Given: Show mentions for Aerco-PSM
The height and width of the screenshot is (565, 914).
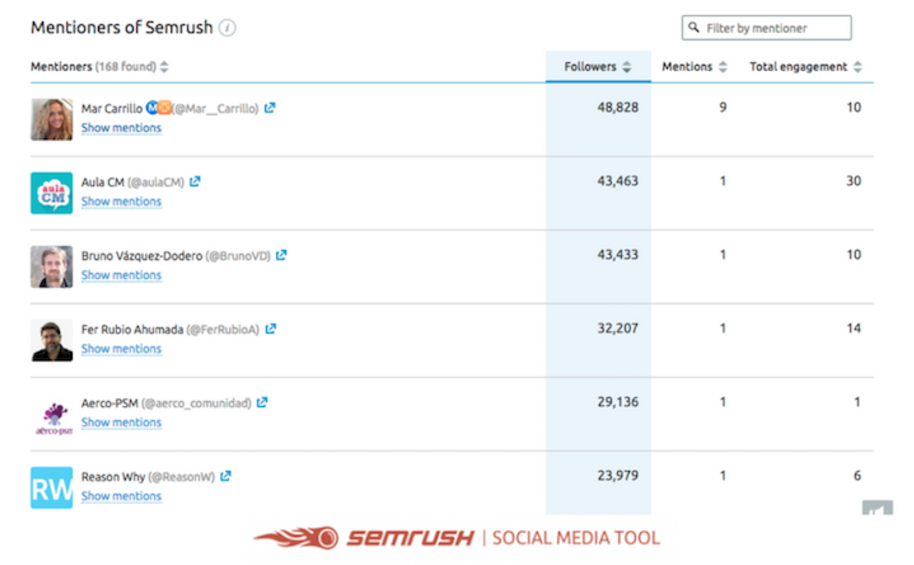Looking at the screenshot, I should [x=121, y=422].
